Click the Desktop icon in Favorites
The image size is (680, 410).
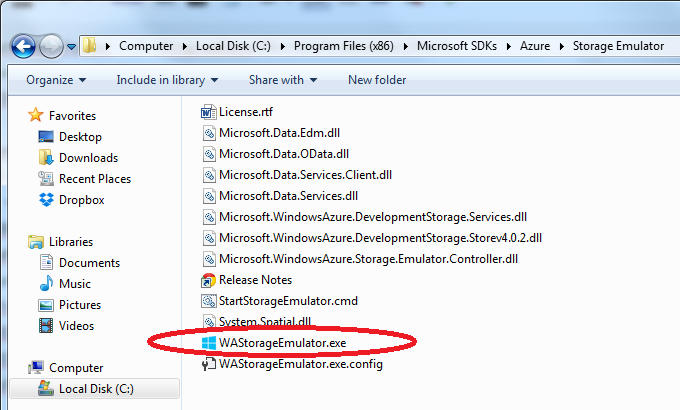(46, 137)
